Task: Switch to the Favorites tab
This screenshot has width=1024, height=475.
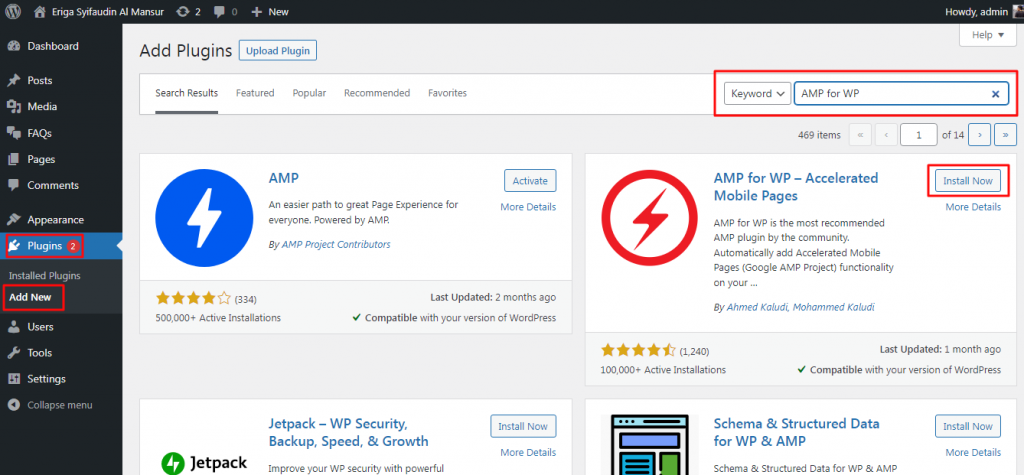Action: (x=447, y=93)
